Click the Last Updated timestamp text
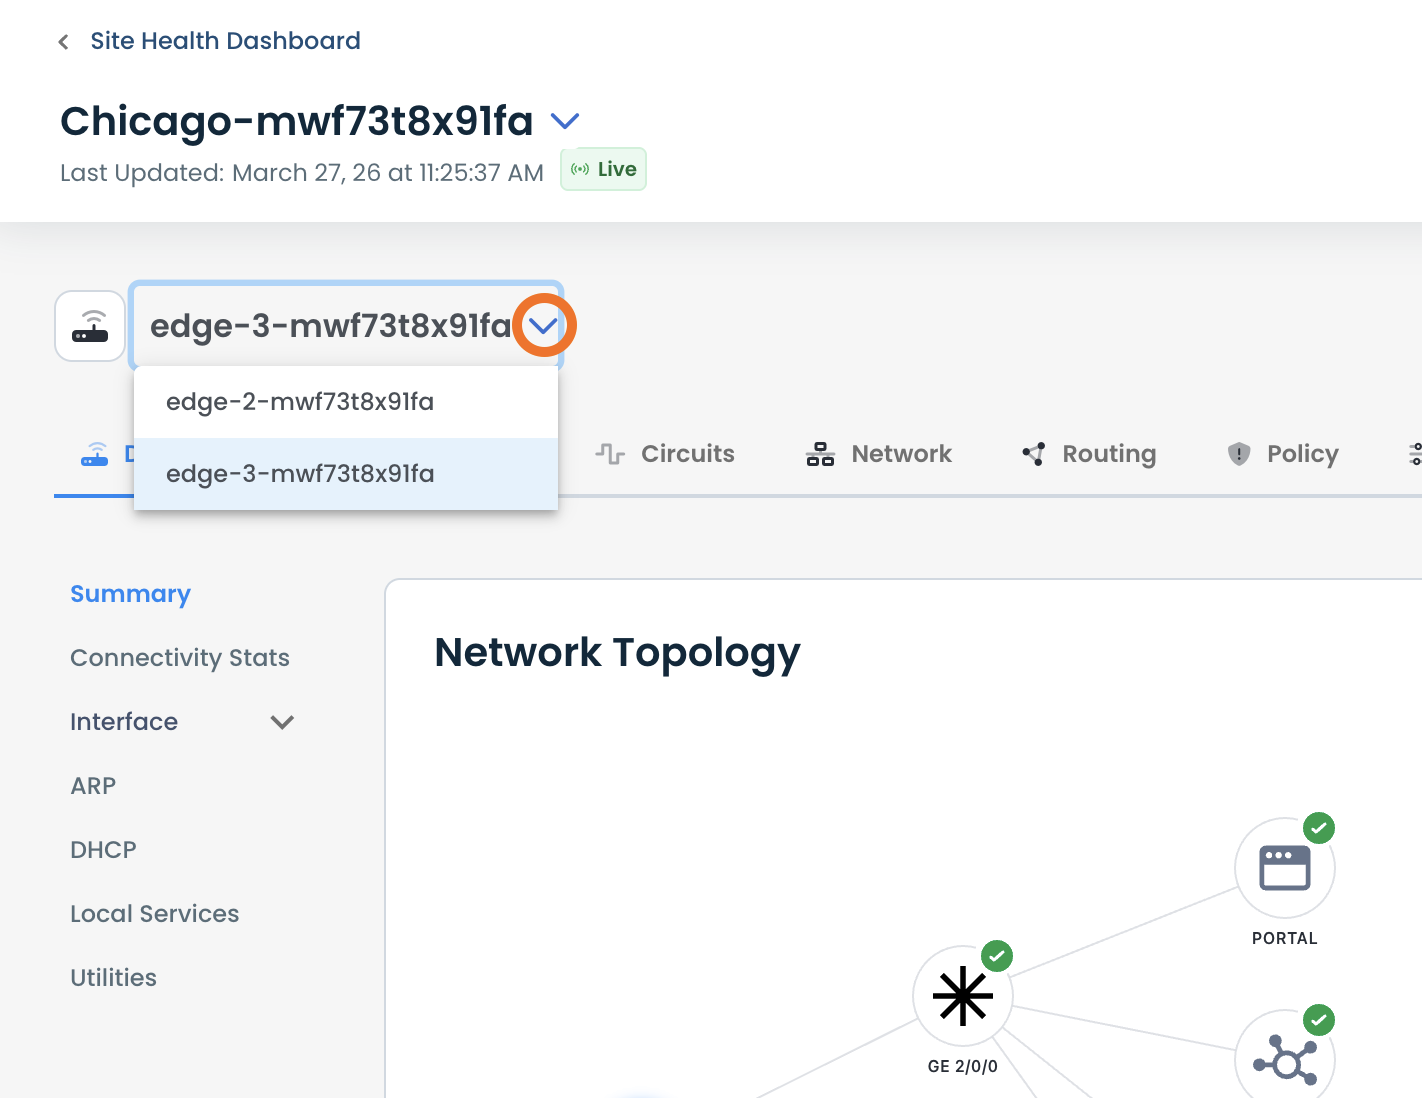The height and width of the screenshot is (1098, 1422). pyautogui.click(x=302, y=173)
